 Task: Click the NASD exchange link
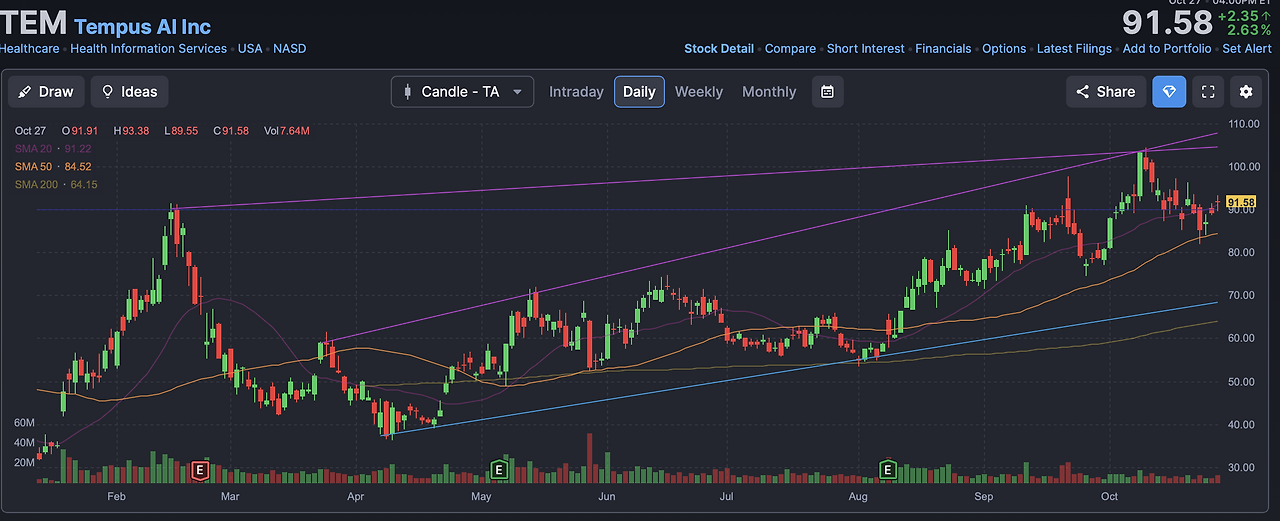pyautogui.click(x=290, y=48)
